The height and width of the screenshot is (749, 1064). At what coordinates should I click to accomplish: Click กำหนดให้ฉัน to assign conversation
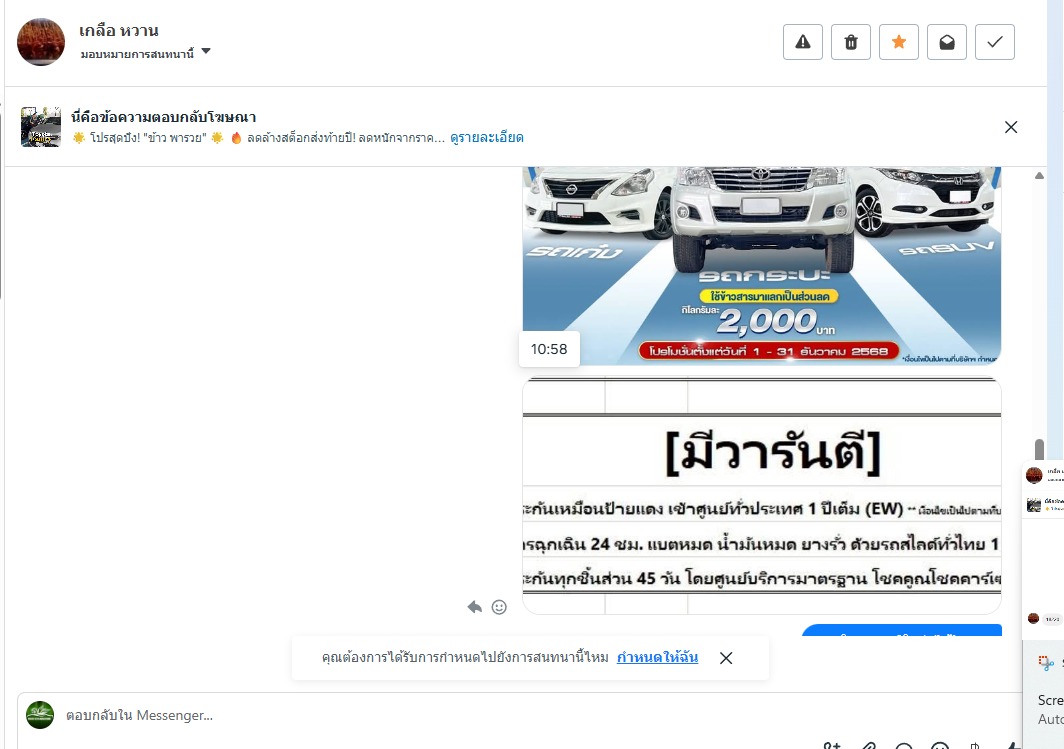[657, 657]
